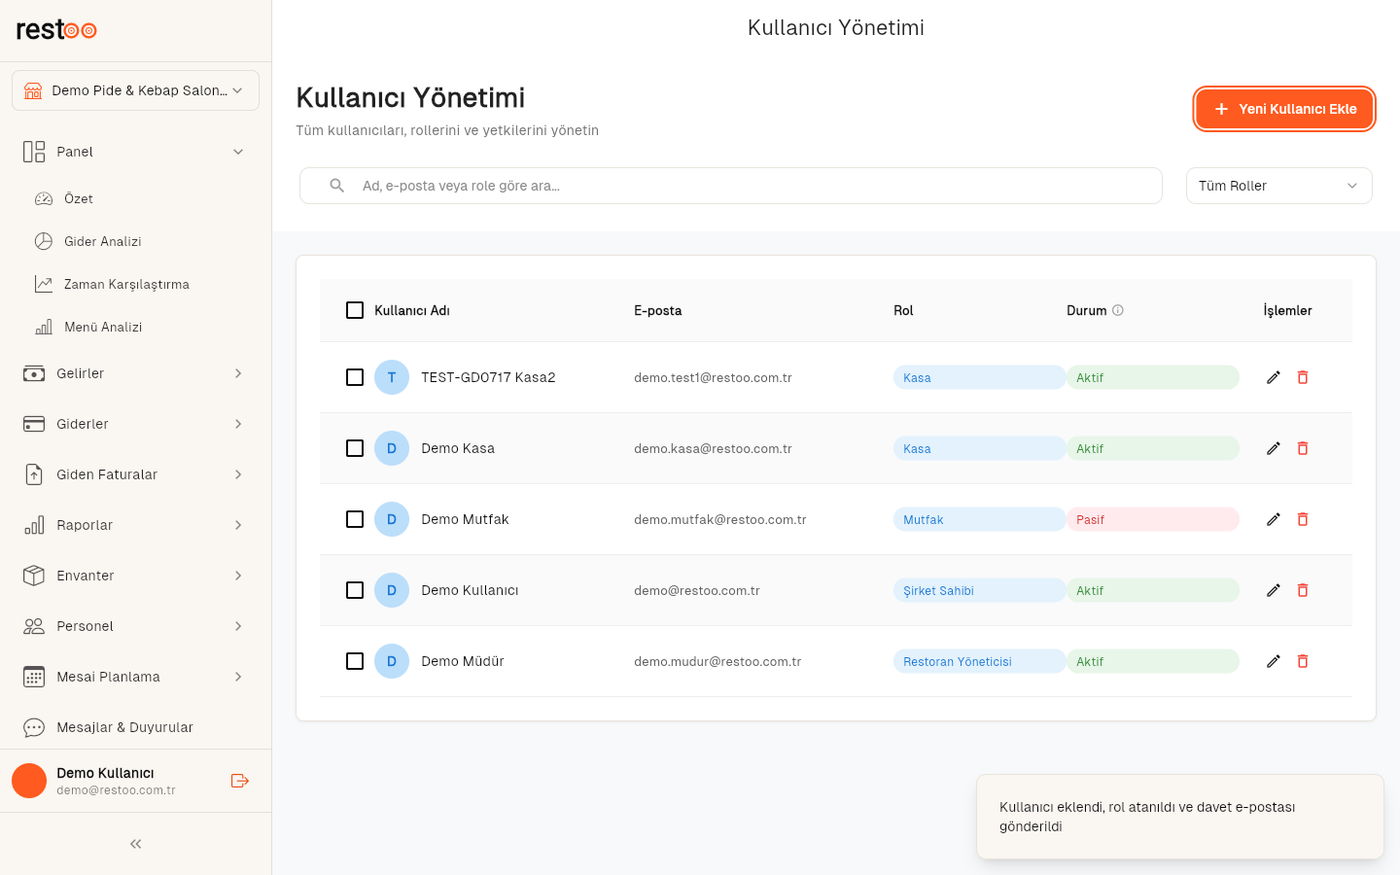Expand the Giden Faturalar menu
1400x875 pixels.
tap(136, 474)
